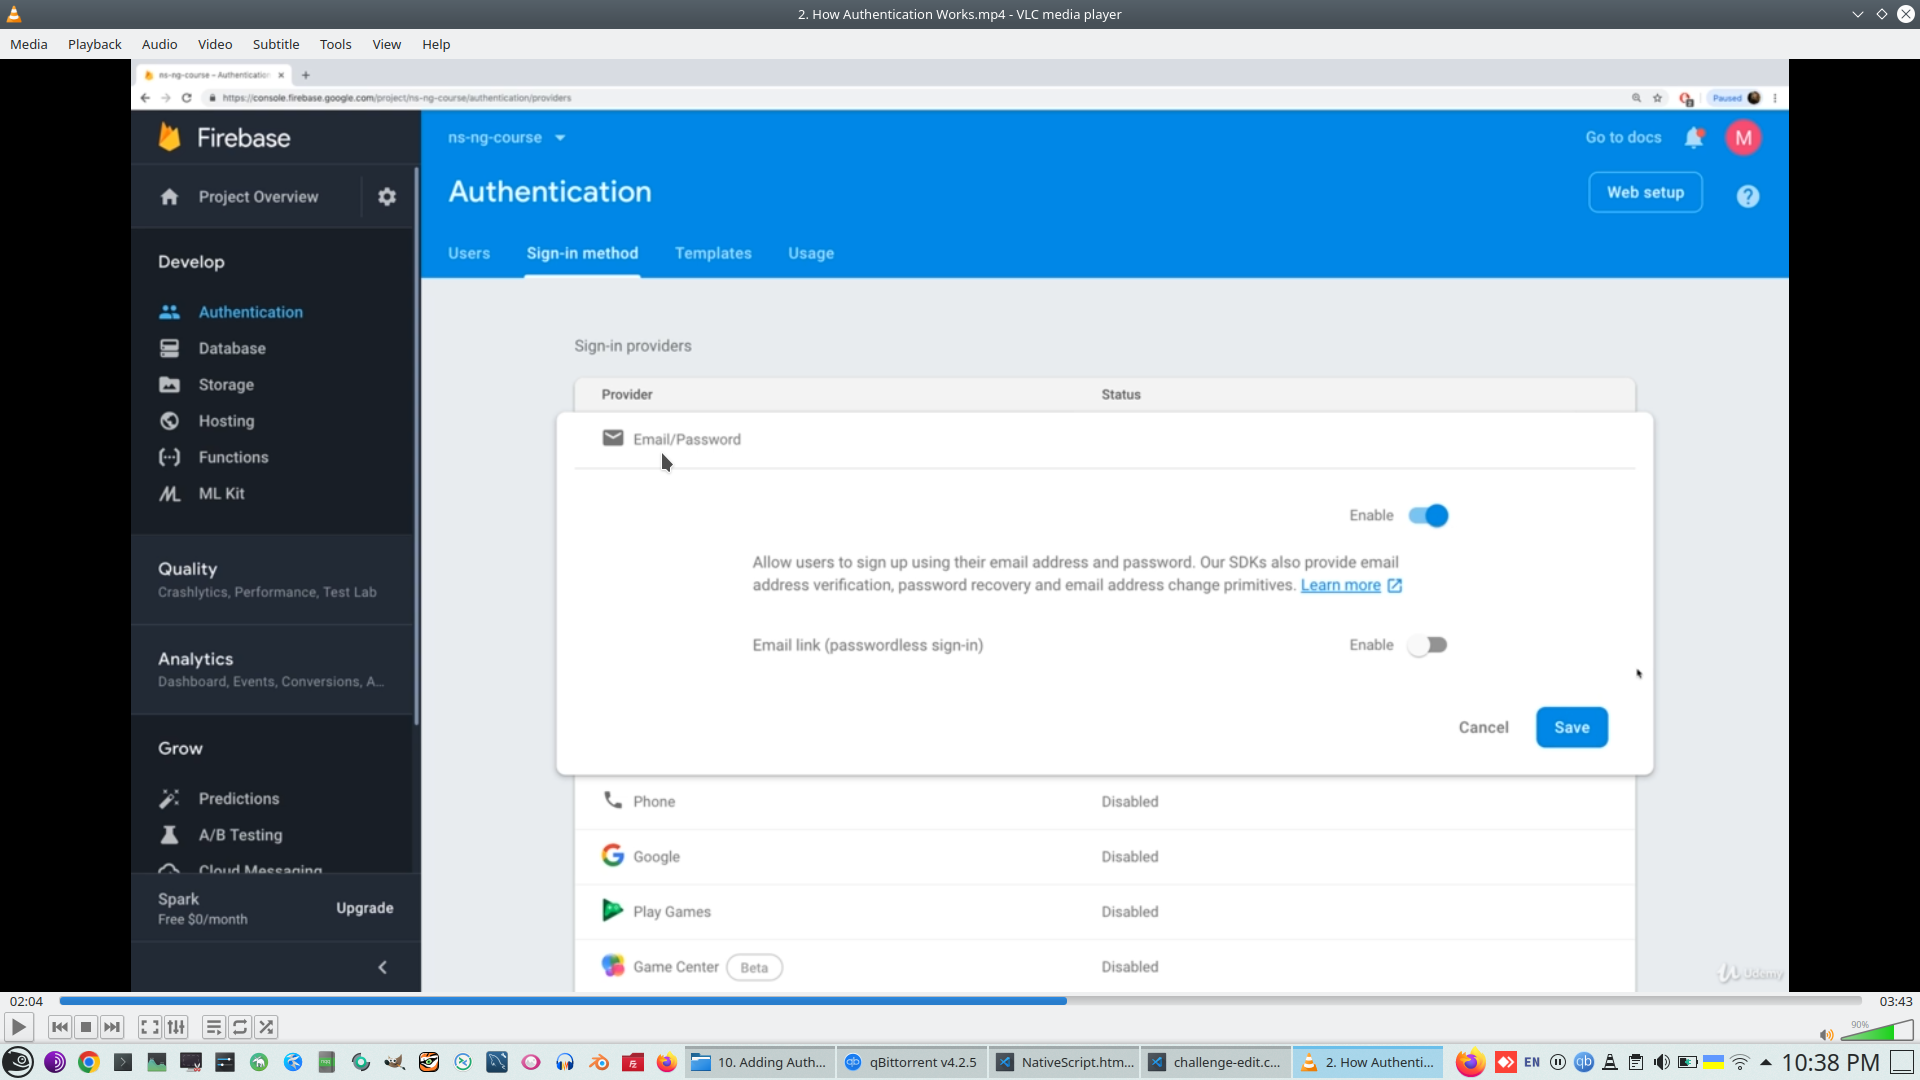This screenshot has height=1080, width=1920.
Task: Click the Save button
Action: coord(1571,728)
